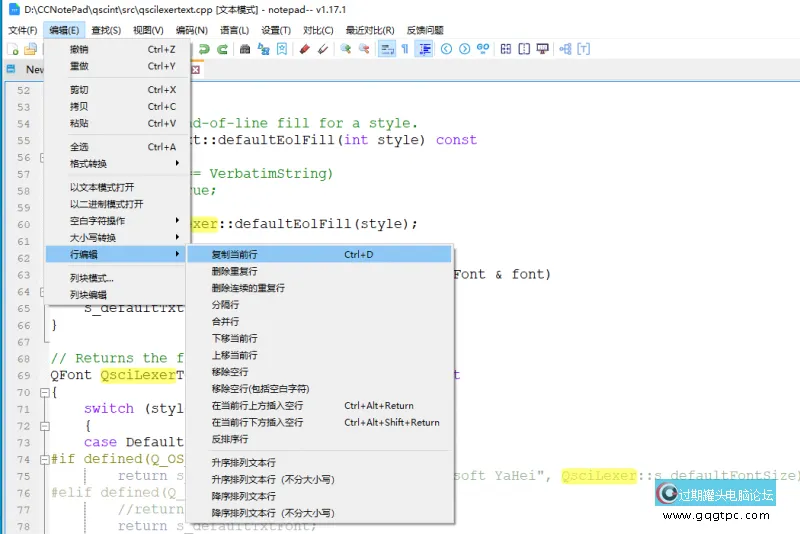Click the go back circle-arrow icon
The height and width of the screenshot is (534, 800).
[446, 49]
